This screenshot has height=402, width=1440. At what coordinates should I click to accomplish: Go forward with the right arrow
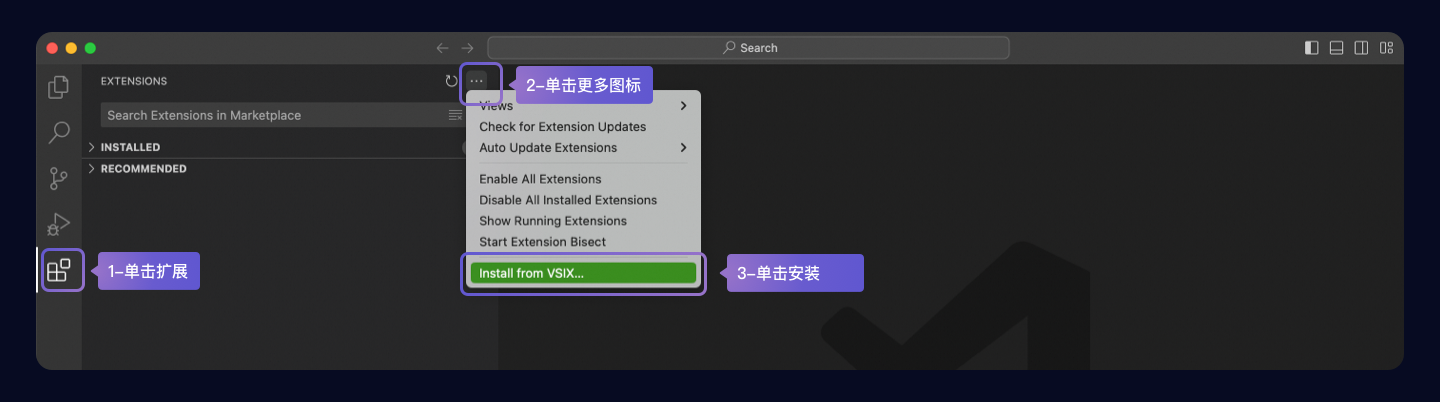[x=467, y=48]
